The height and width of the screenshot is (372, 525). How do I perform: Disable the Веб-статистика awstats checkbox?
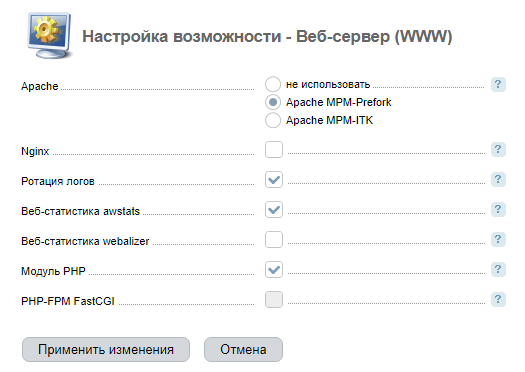click(x=274, y=210)
